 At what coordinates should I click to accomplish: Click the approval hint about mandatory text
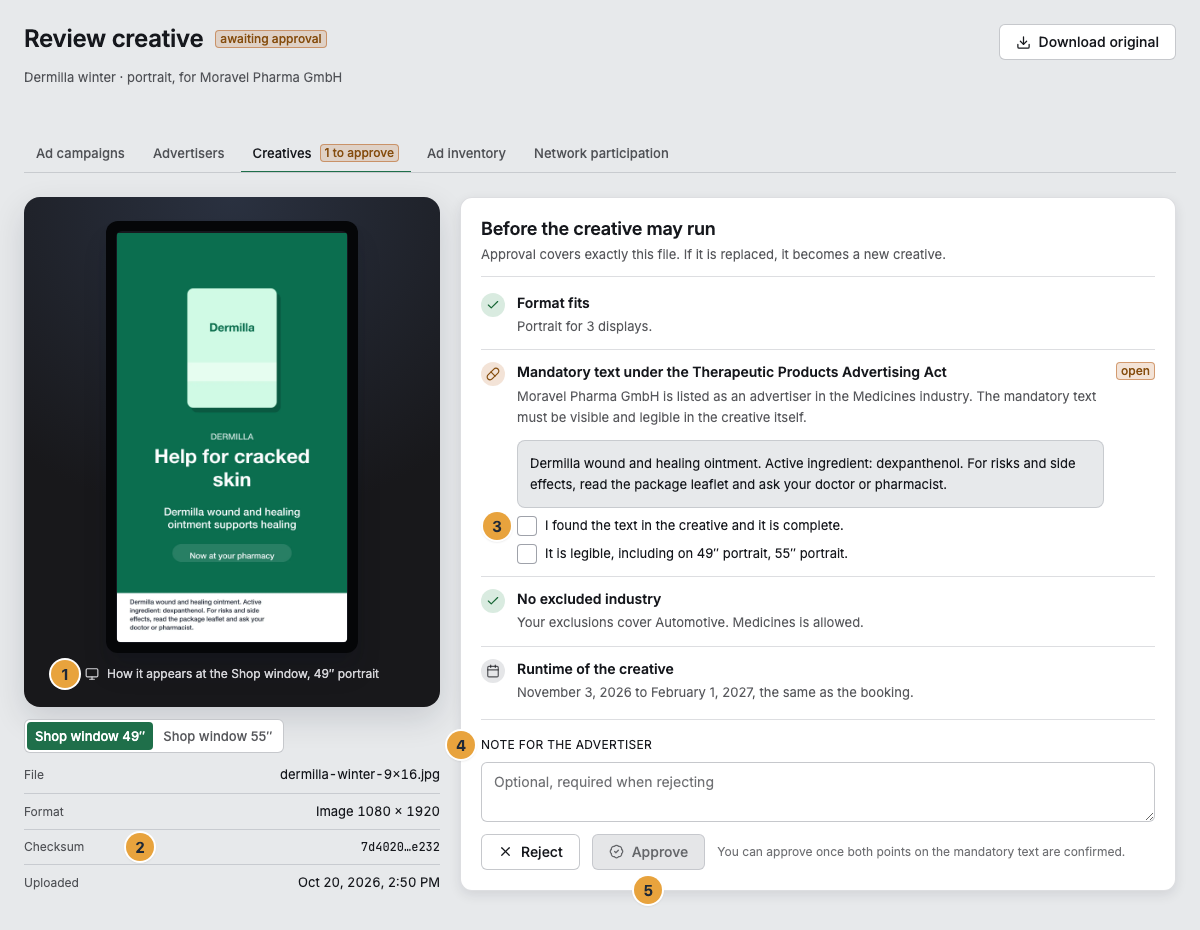click(x=921, y=852)
